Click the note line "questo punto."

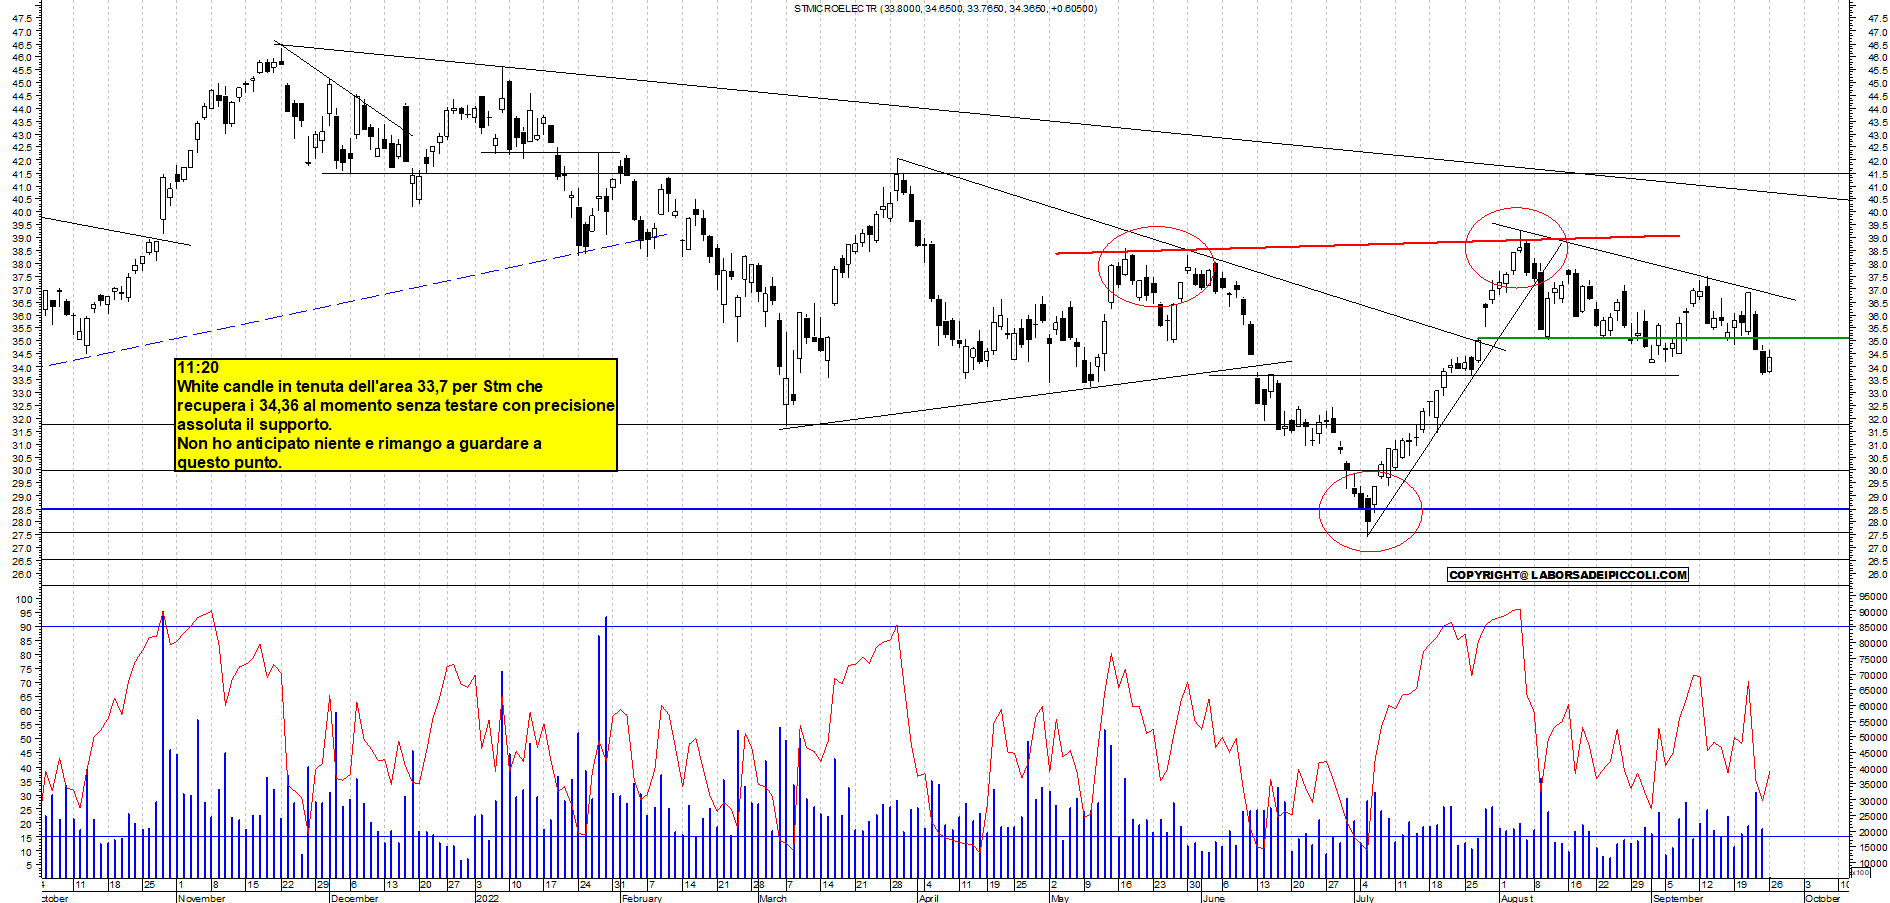[229, 462]
